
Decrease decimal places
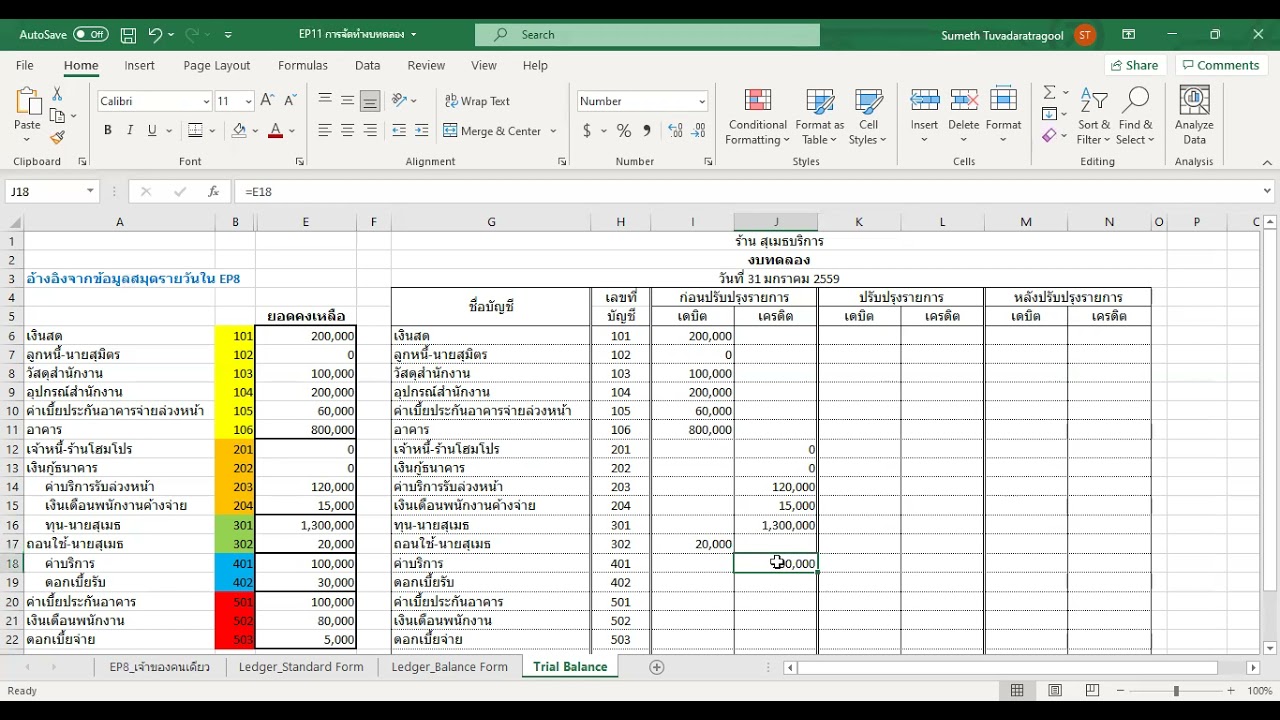(x=699, y=131)
